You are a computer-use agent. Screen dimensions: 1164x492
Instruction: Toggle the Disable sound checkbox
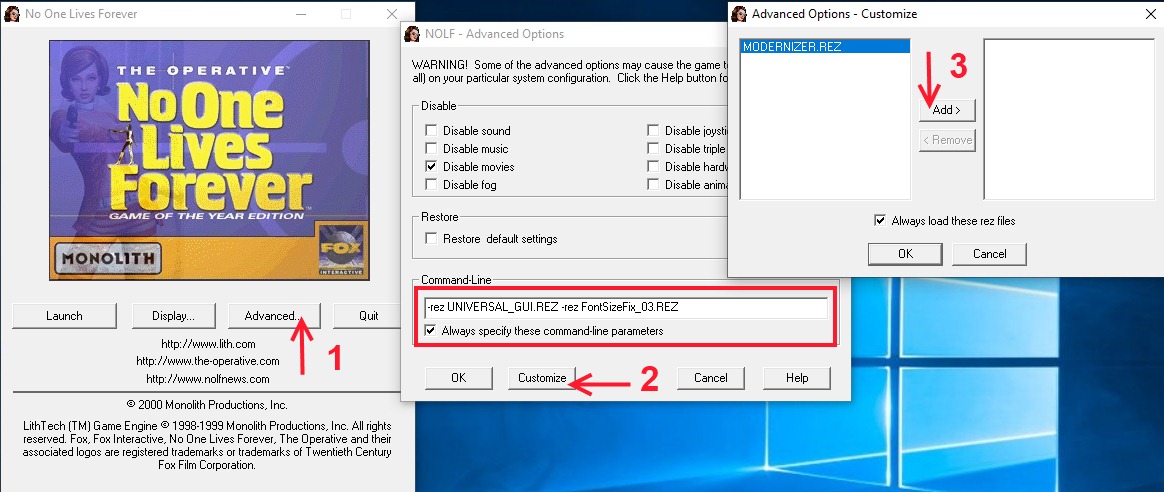tap(431, 131)
